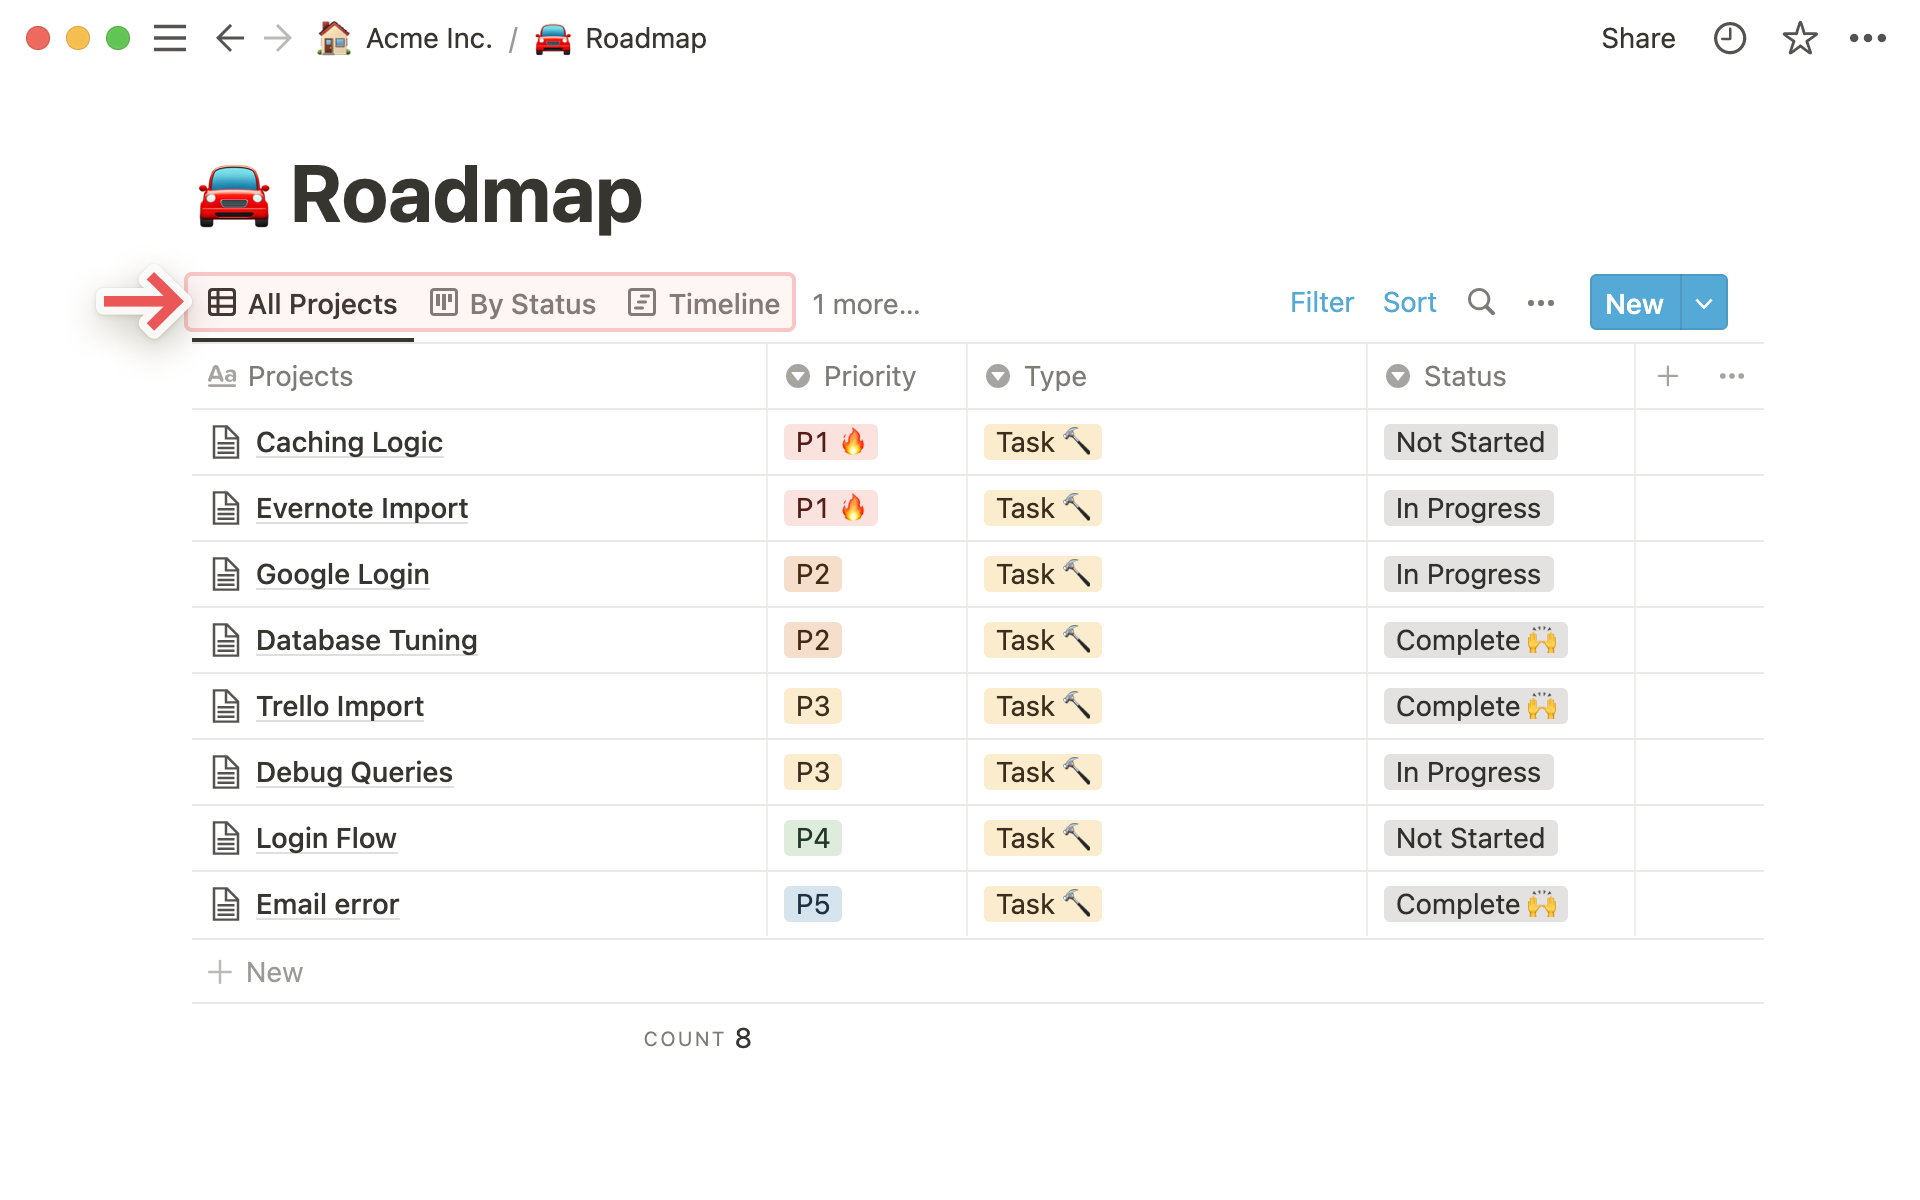Open the top-right page options ellipsis
The height and width of the screenshot is (1200, 1920).
click(1867, 39)
